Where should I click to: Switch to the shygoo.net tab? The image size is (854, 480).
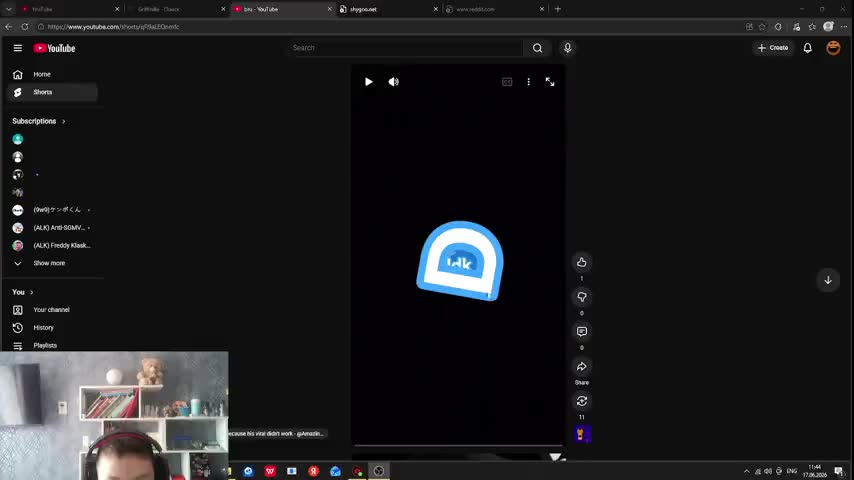(x=388, y=9)
